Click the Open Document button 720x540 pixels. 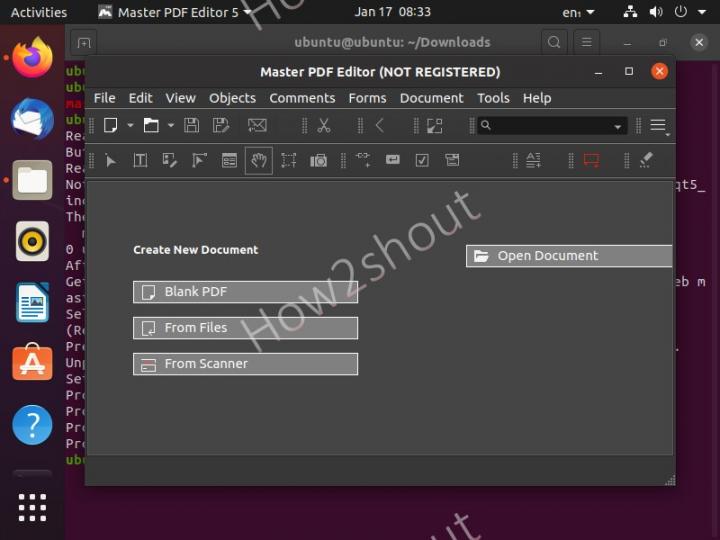click(x=569, y=256)
